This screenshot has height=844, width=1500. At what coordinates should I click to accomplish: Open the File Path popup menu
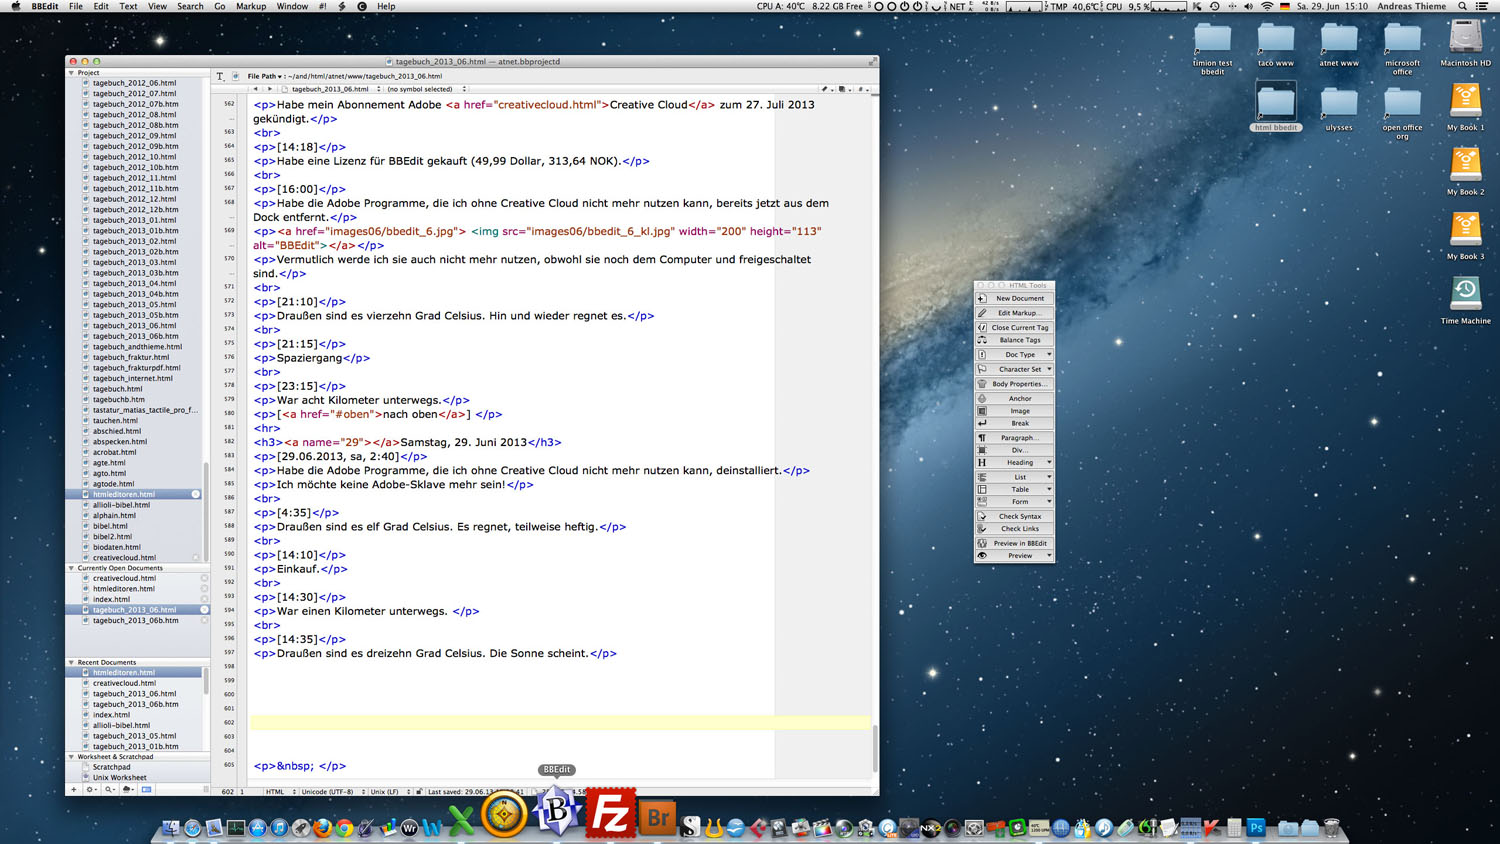click(x=264, y=76)
